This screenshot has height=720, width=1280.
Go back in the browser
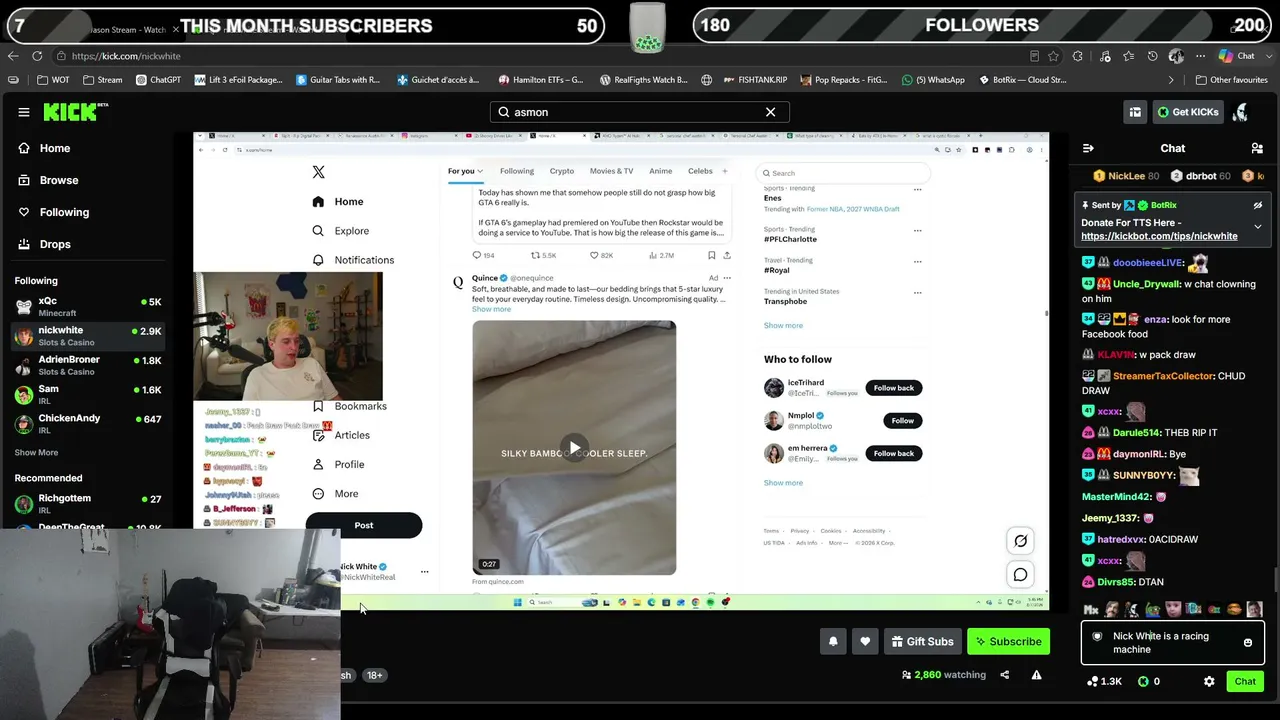[x=13, y=56]
